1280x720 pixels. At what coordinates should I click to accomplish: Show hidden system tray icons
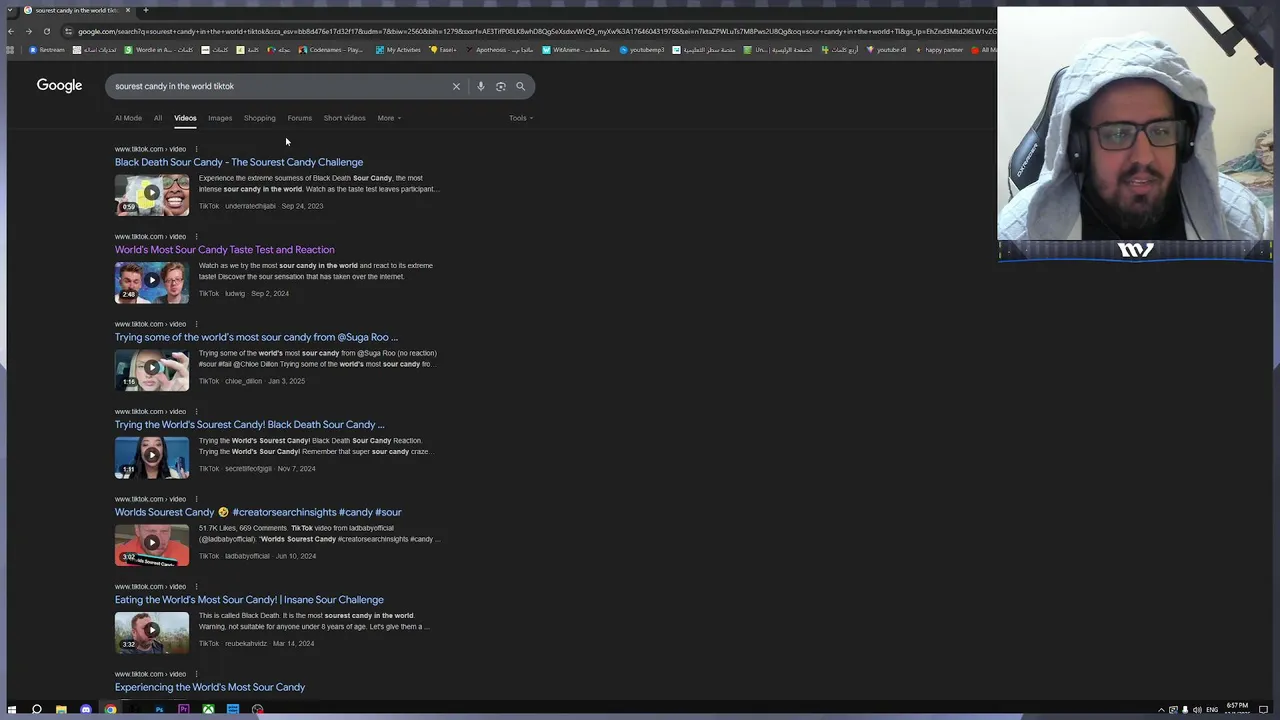(x=1161, y=710)
